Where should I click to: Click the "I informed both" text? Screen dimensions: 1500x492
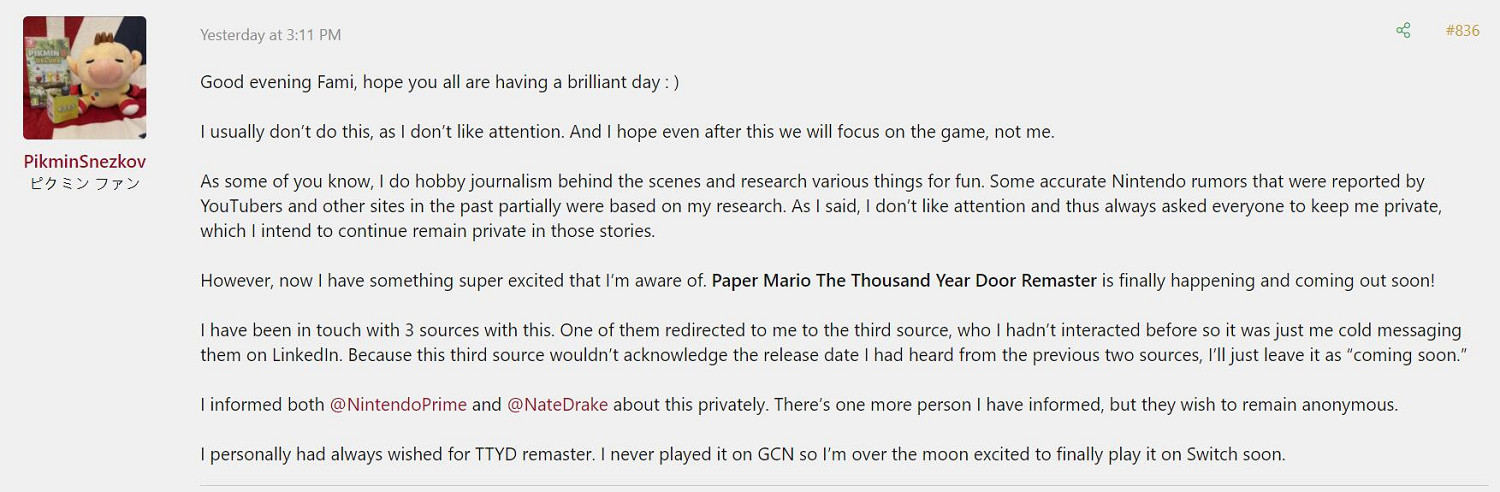[x=262, y=405]
